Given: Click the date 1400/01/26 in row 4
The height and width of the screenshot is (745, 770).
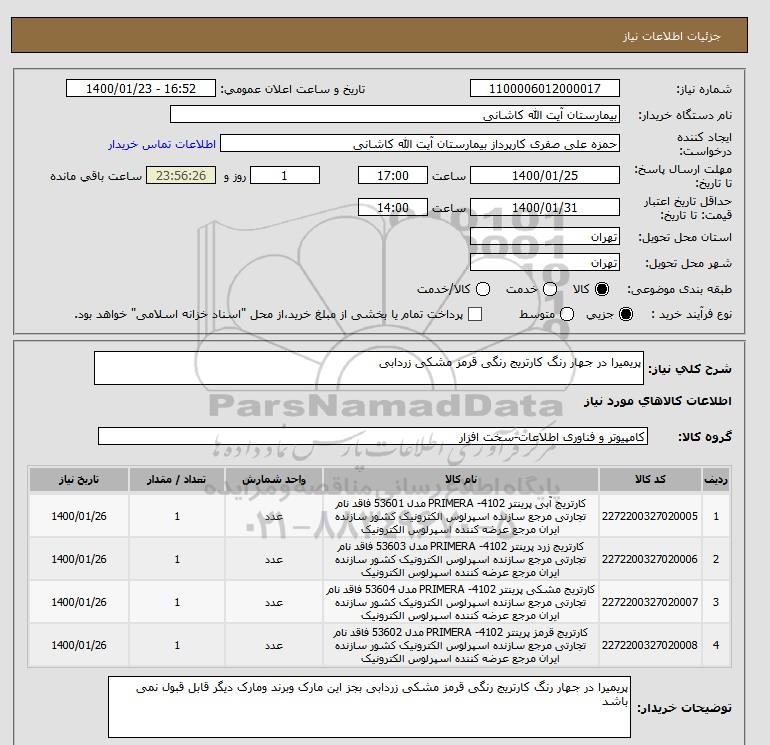Looking at the screenshot, I should [x=79, y=645].
